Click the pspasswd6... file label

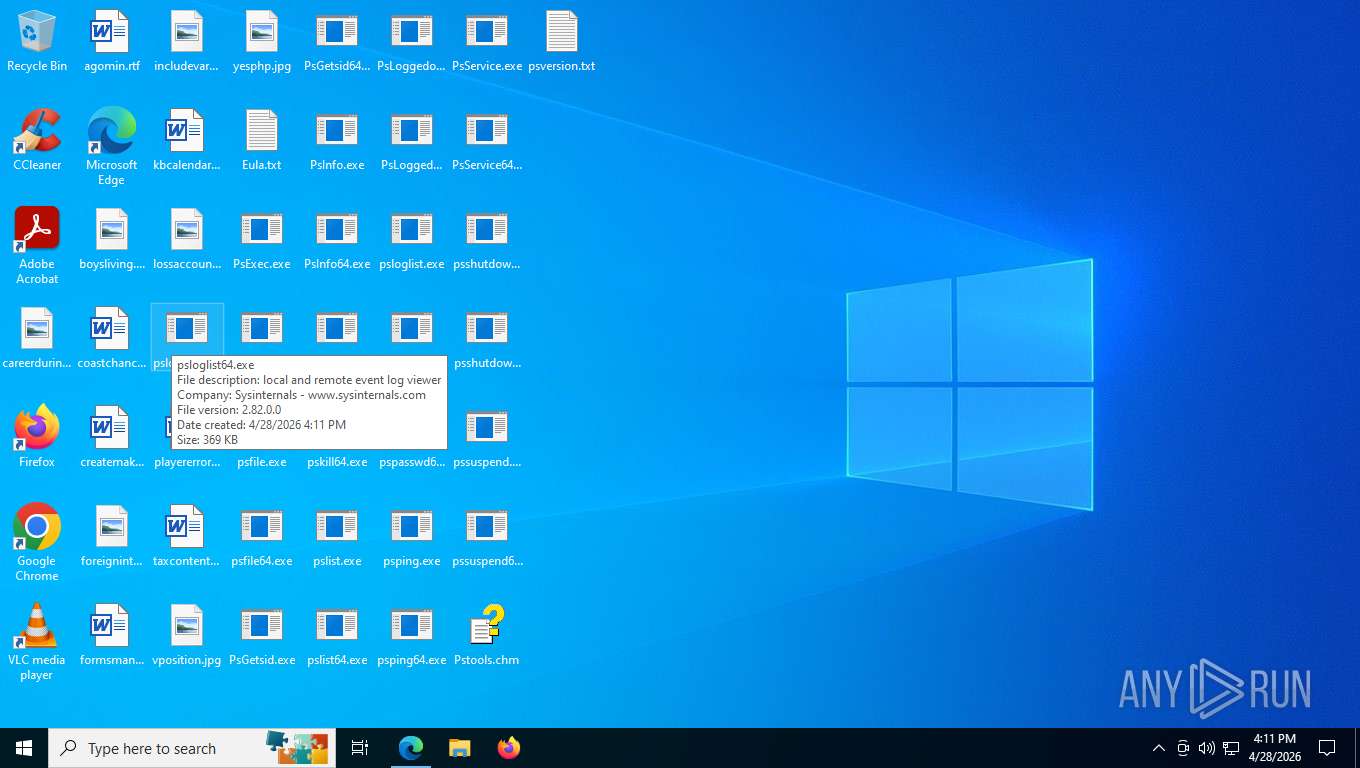[x=412, y=462]
